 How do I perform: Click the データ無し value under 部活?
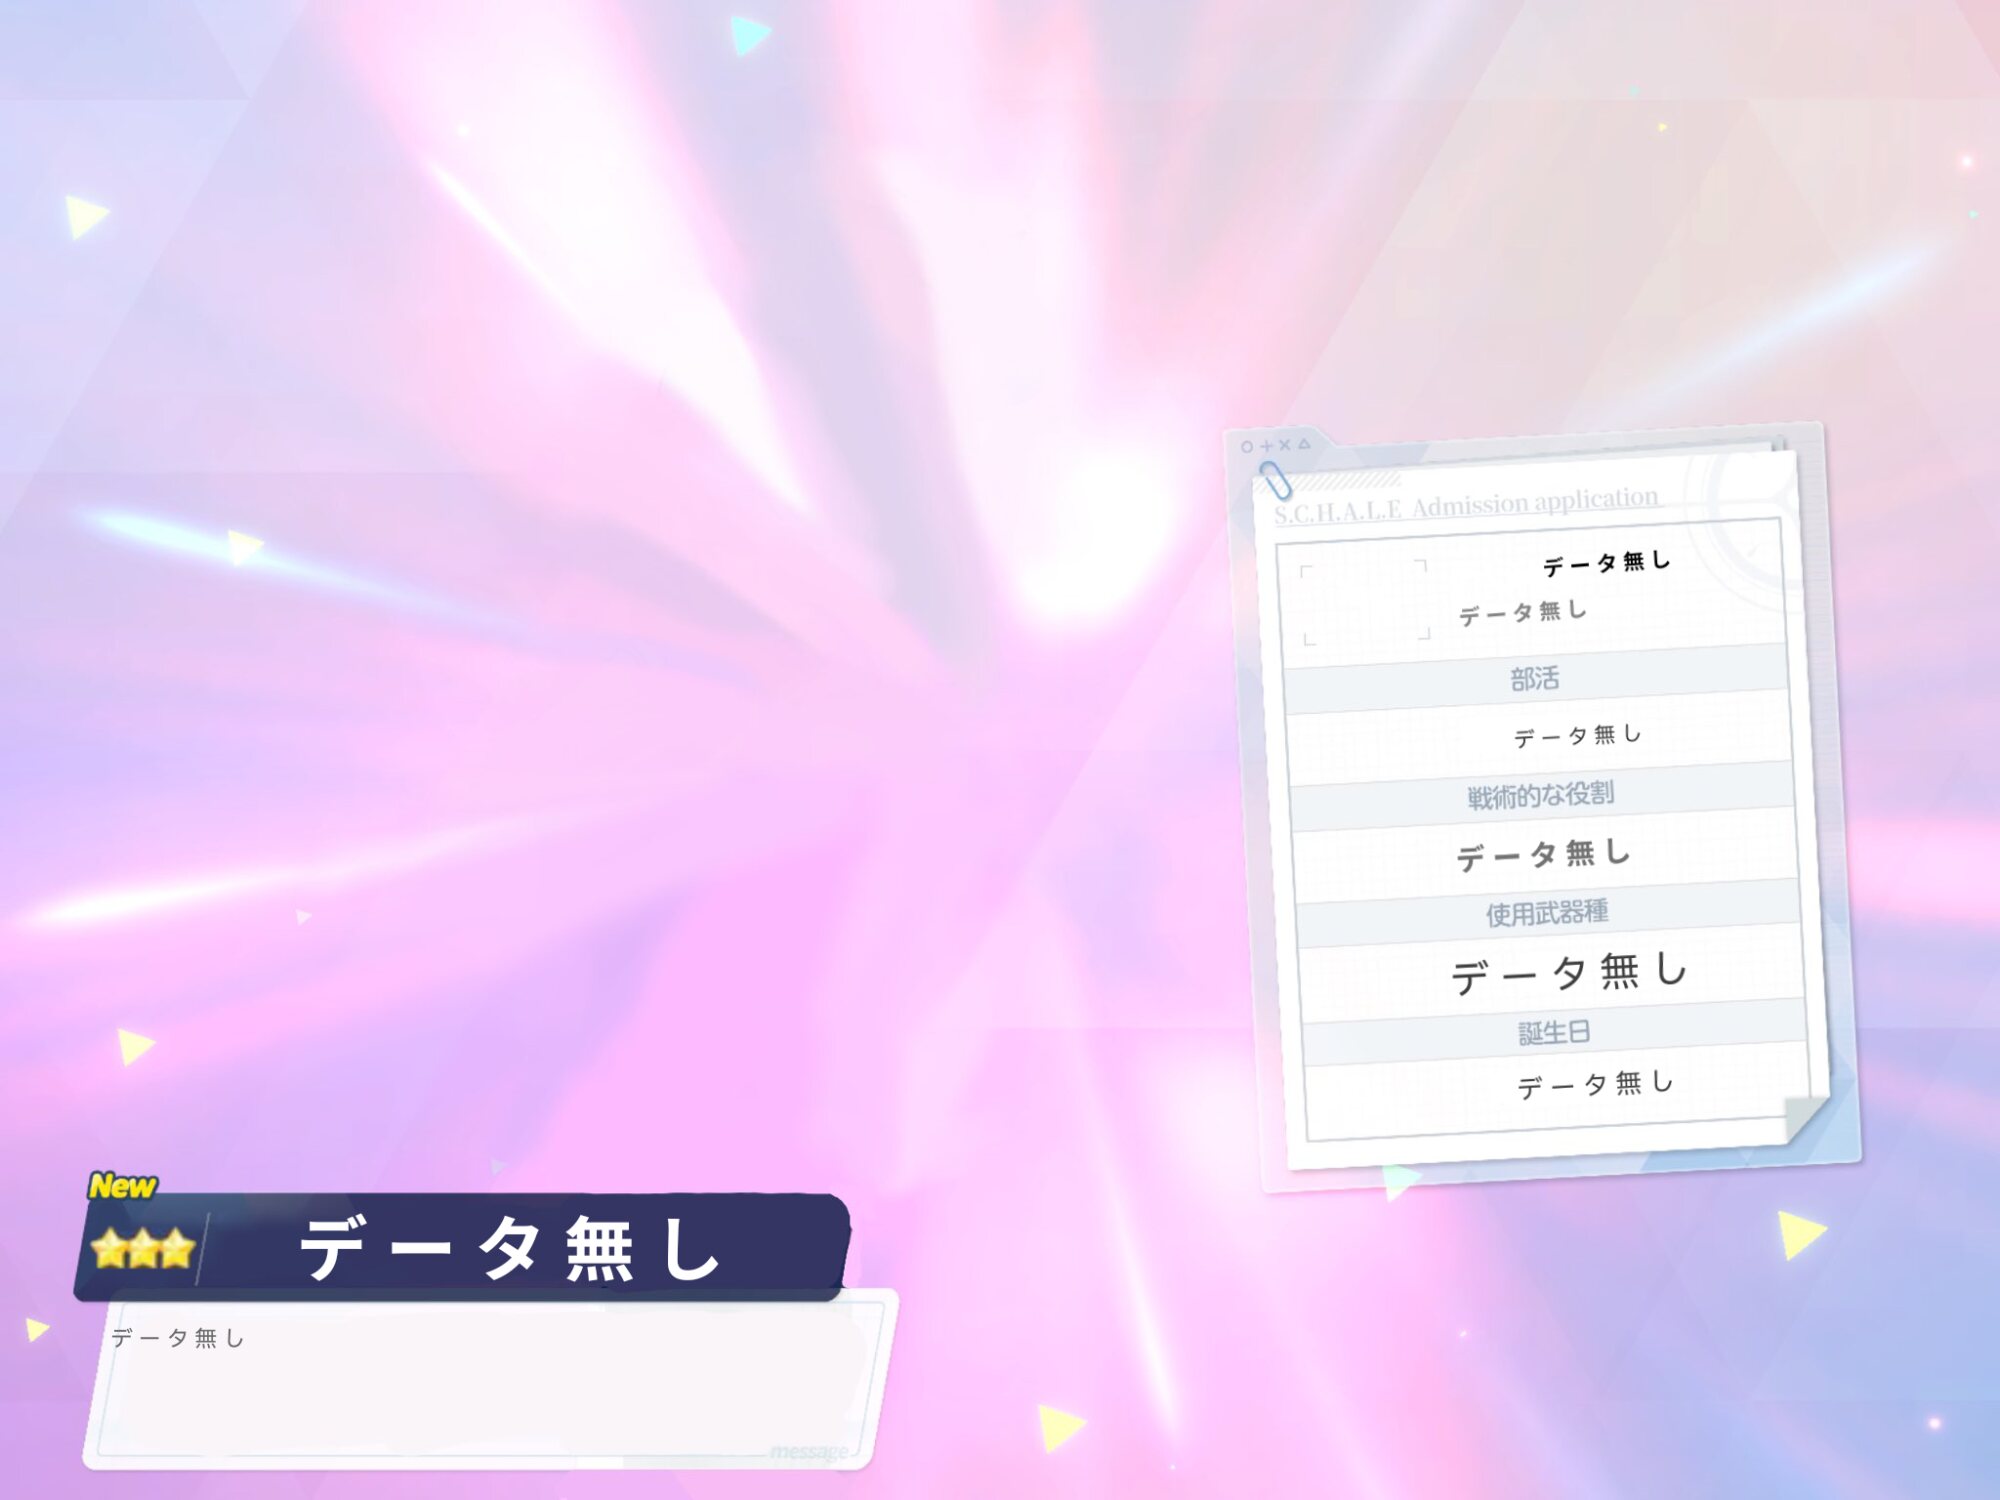click(x=1577, y=736)
